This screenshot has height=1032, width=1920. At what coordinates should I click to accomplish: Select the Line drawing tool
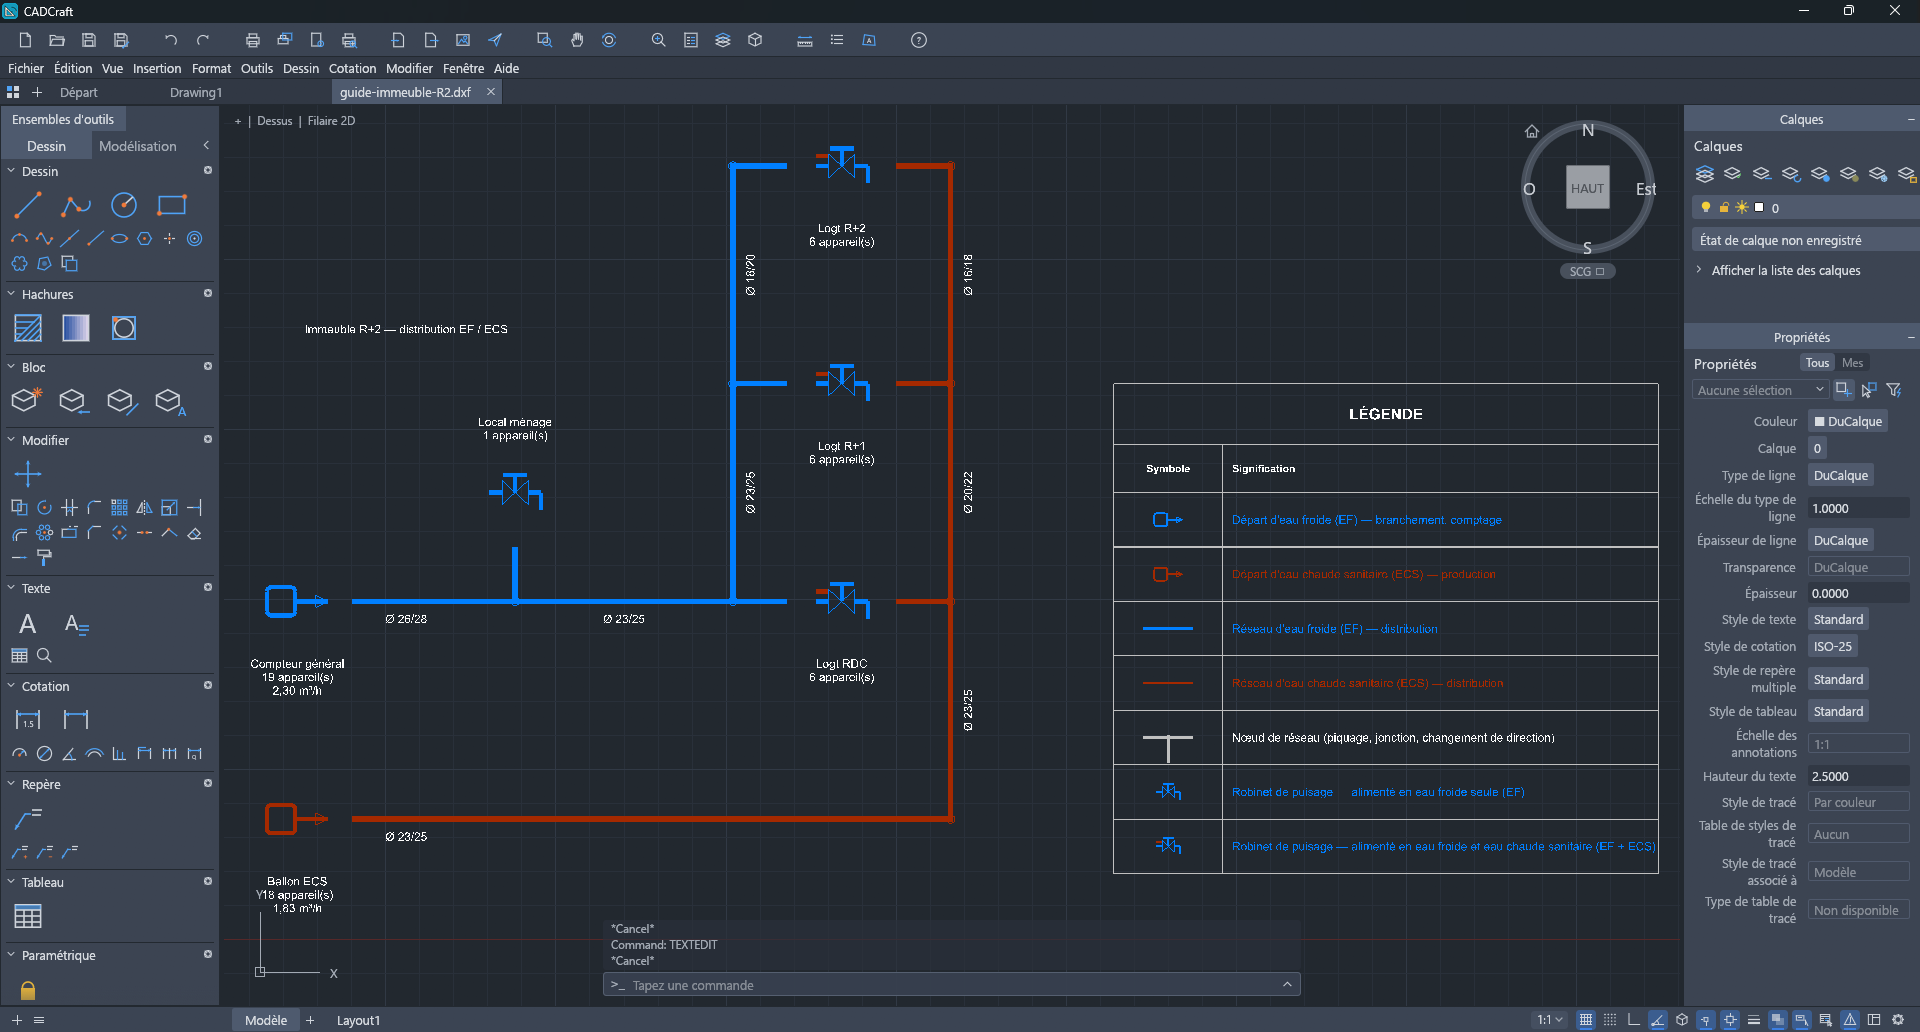(x=27, y=205)
